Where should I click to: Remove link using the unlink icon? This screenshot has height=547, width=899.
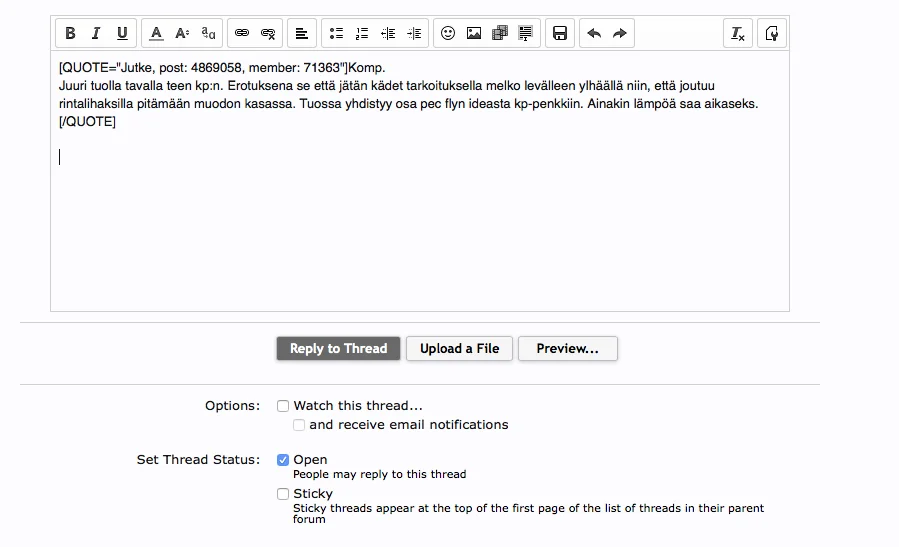(268, 33)
